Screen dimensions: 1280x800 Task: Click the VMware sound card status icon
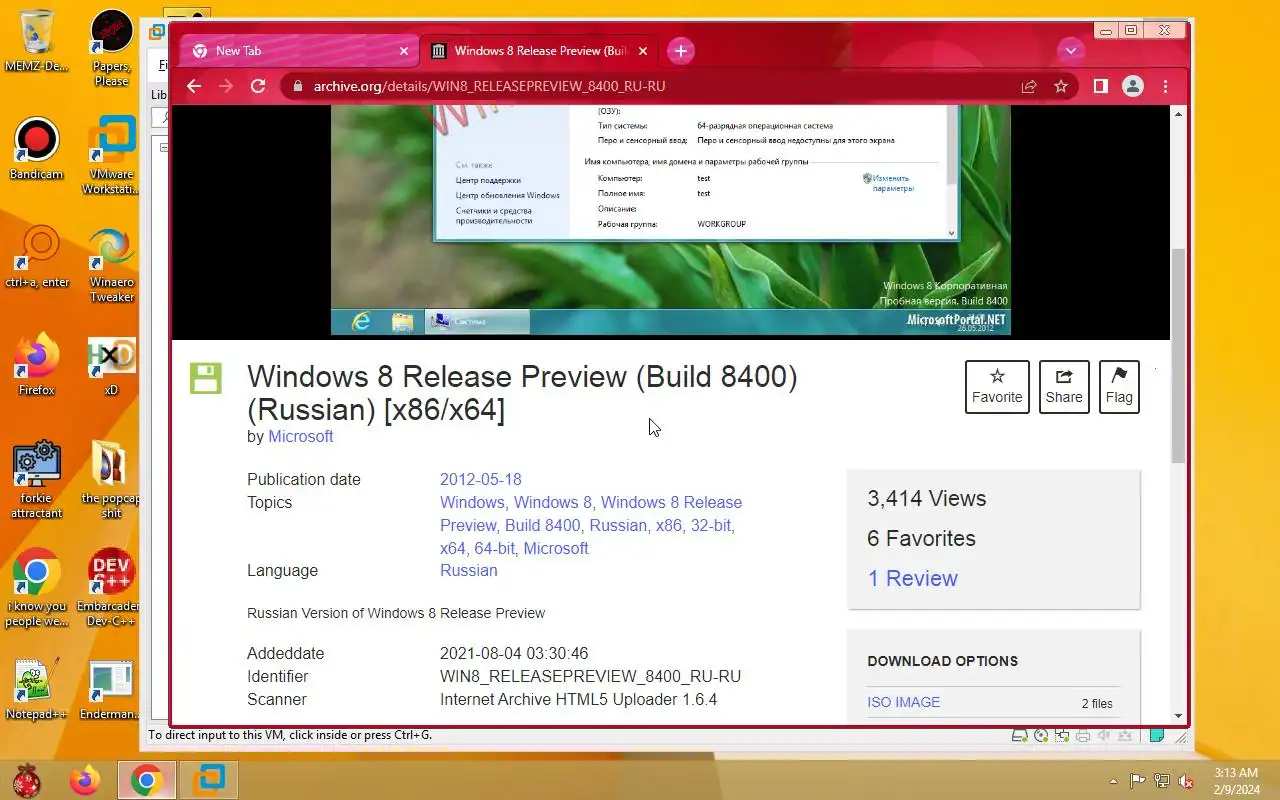pos(1104,736)
